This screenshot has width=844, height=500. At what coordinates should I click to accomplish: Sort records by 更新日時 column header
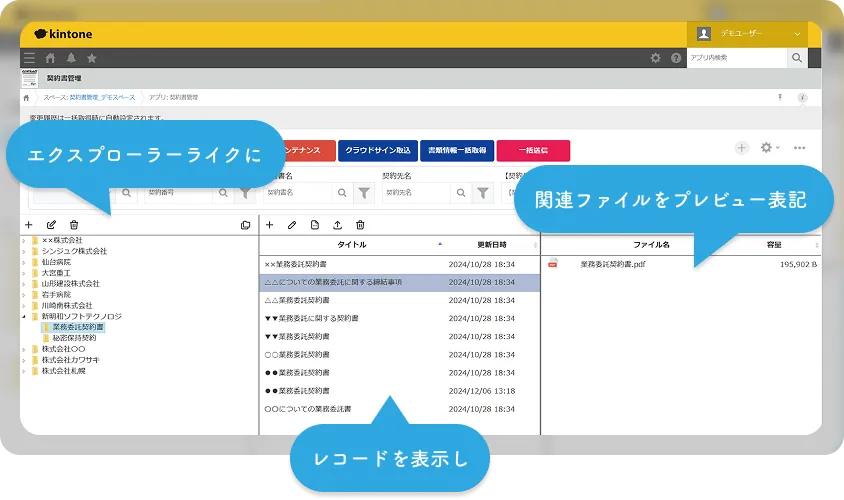click(x=491, y=245)
